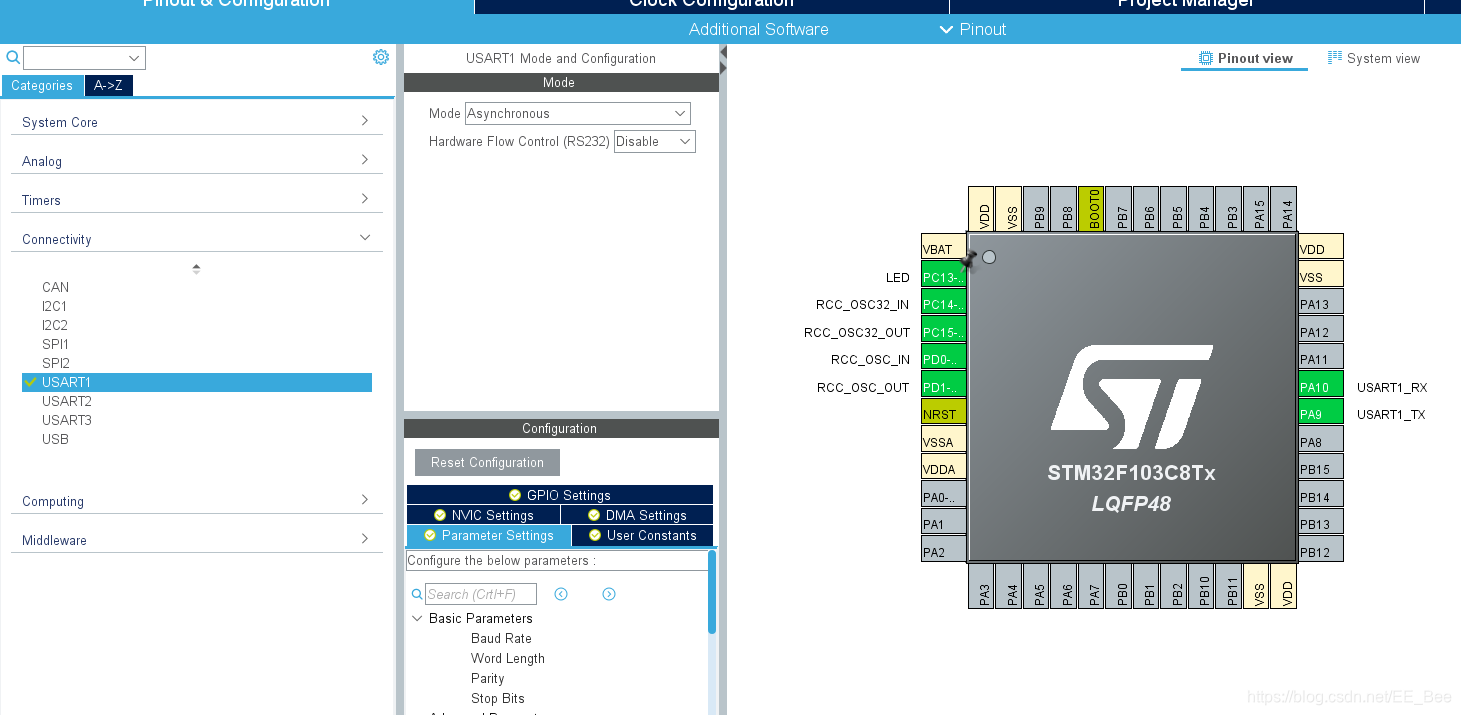Open Hardware Flow Control Disable dropdown
Image resolution: width=1461 pixels, height=715 pixels.
654,141
